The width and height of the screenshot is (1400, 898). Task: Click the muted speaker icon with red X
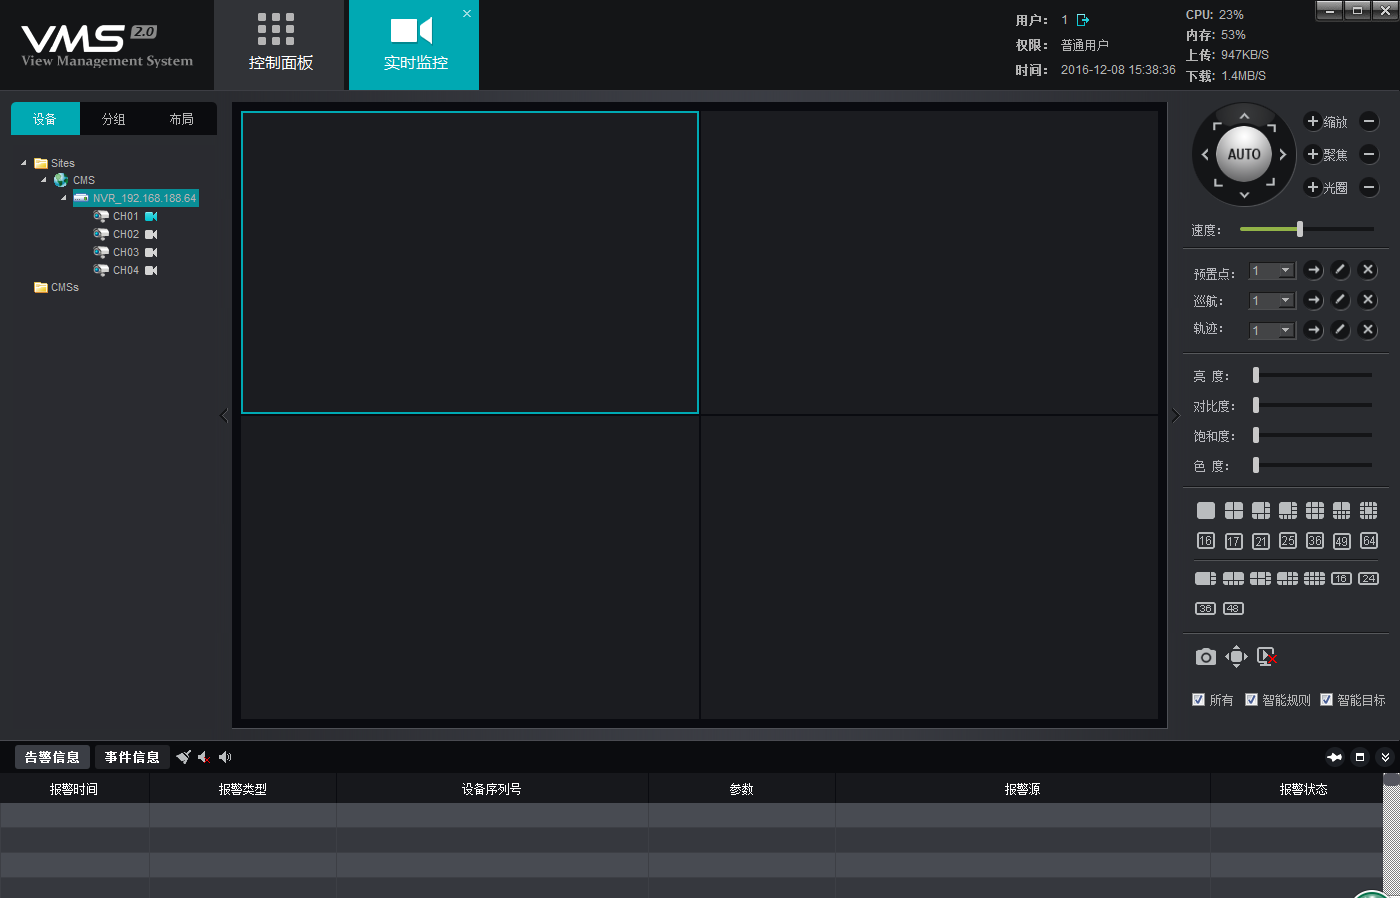(x=204, y=757)
